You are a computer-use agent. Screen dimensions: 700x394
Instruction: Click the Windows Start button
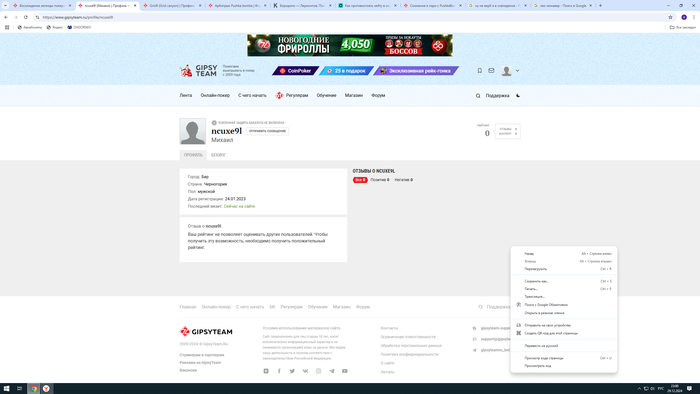pyautogui.click(x=6, y=388)
